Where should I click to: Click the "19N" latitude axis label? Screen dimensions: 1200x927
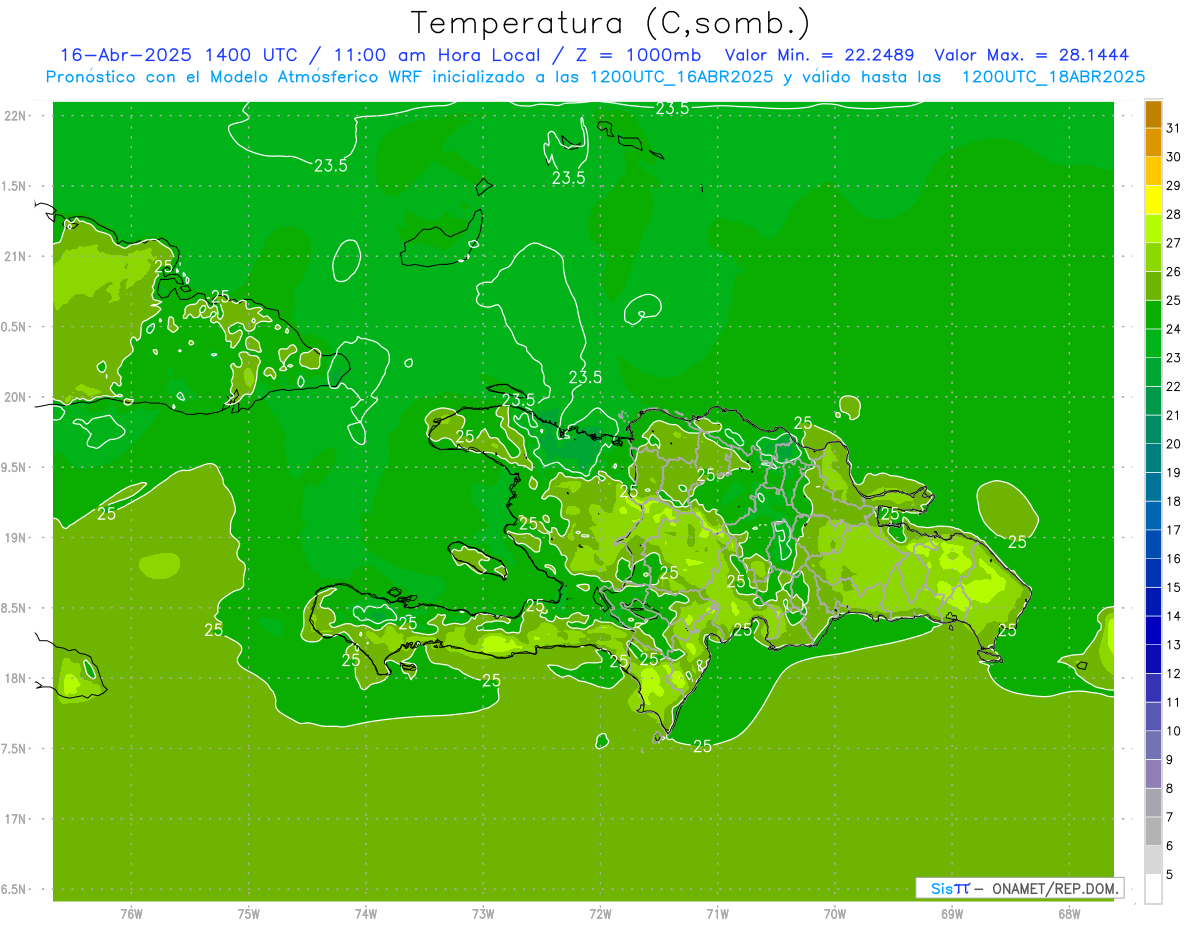(15, 538)
